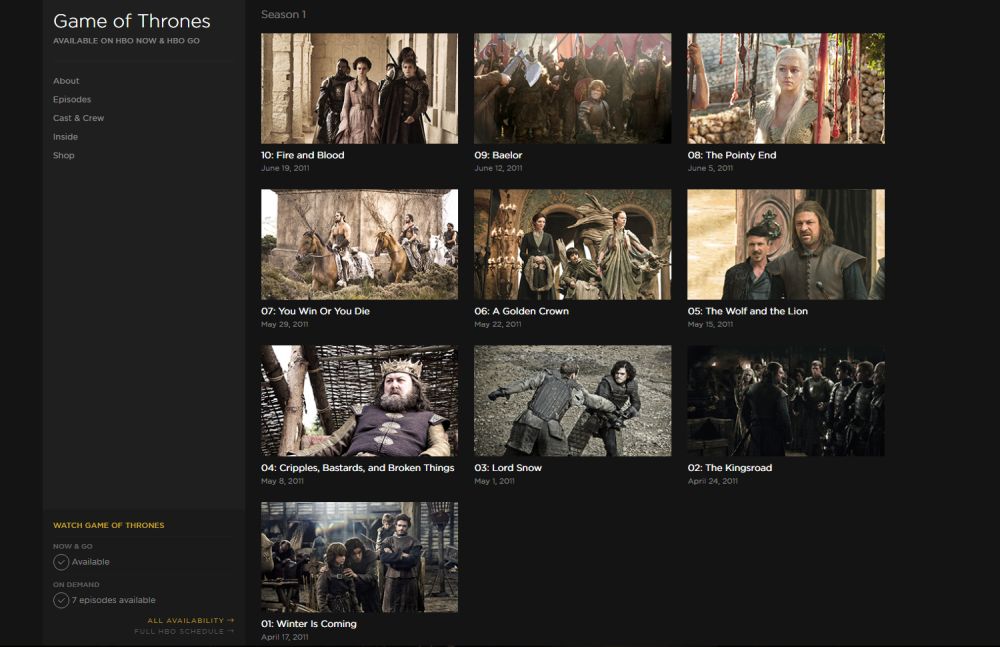Click the NOW & GO Available check icon
Screen dimensions: 1000x647
[61, 562]
